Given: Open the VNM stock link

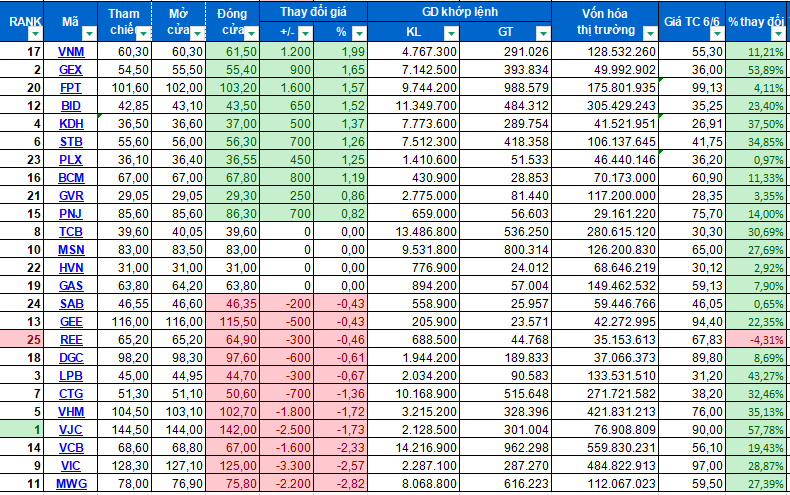Looking at the screenshot, I should [71, 52].
